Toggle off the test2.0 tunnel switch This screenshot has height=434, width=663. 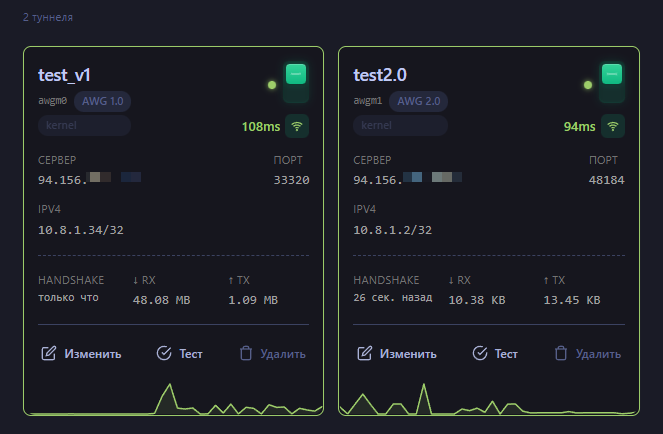tap(612, 83)
